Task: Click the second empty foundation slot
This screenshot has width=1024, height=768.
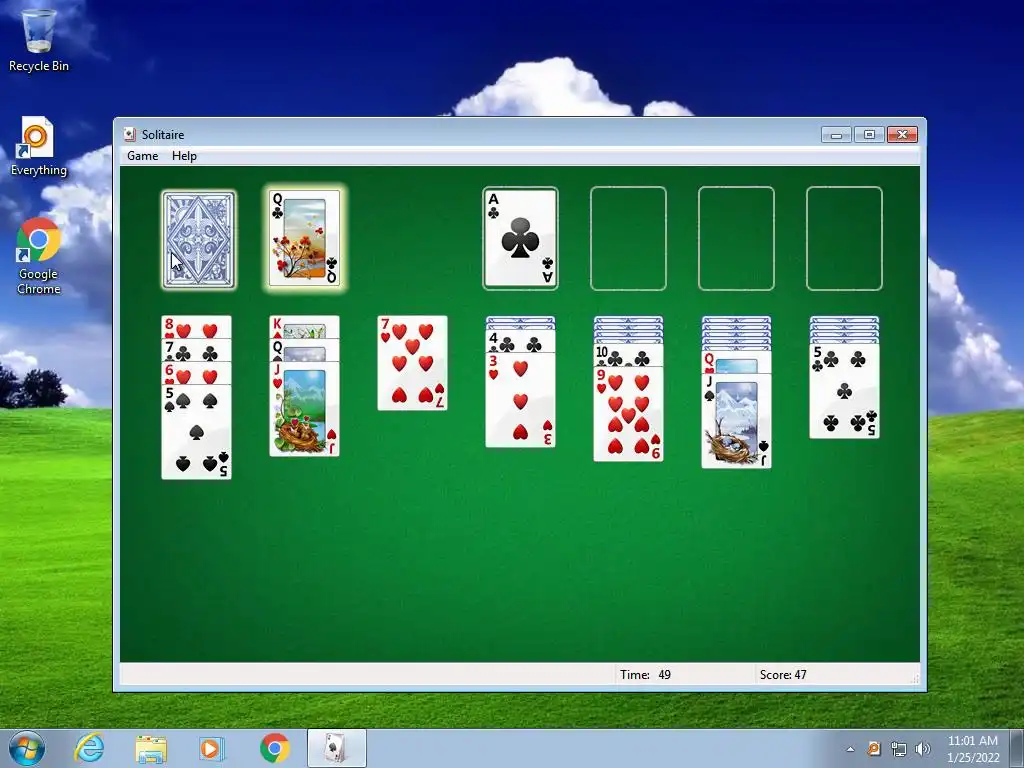Action: coord(628,238)
